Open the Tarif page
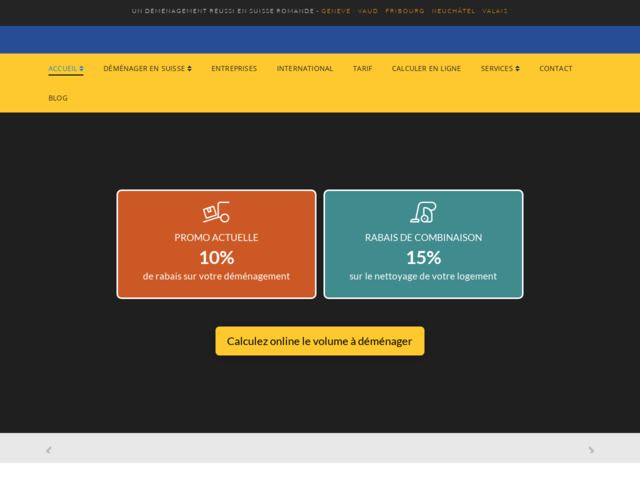Viewport: 640px width, 480px height. click(362, 69)
